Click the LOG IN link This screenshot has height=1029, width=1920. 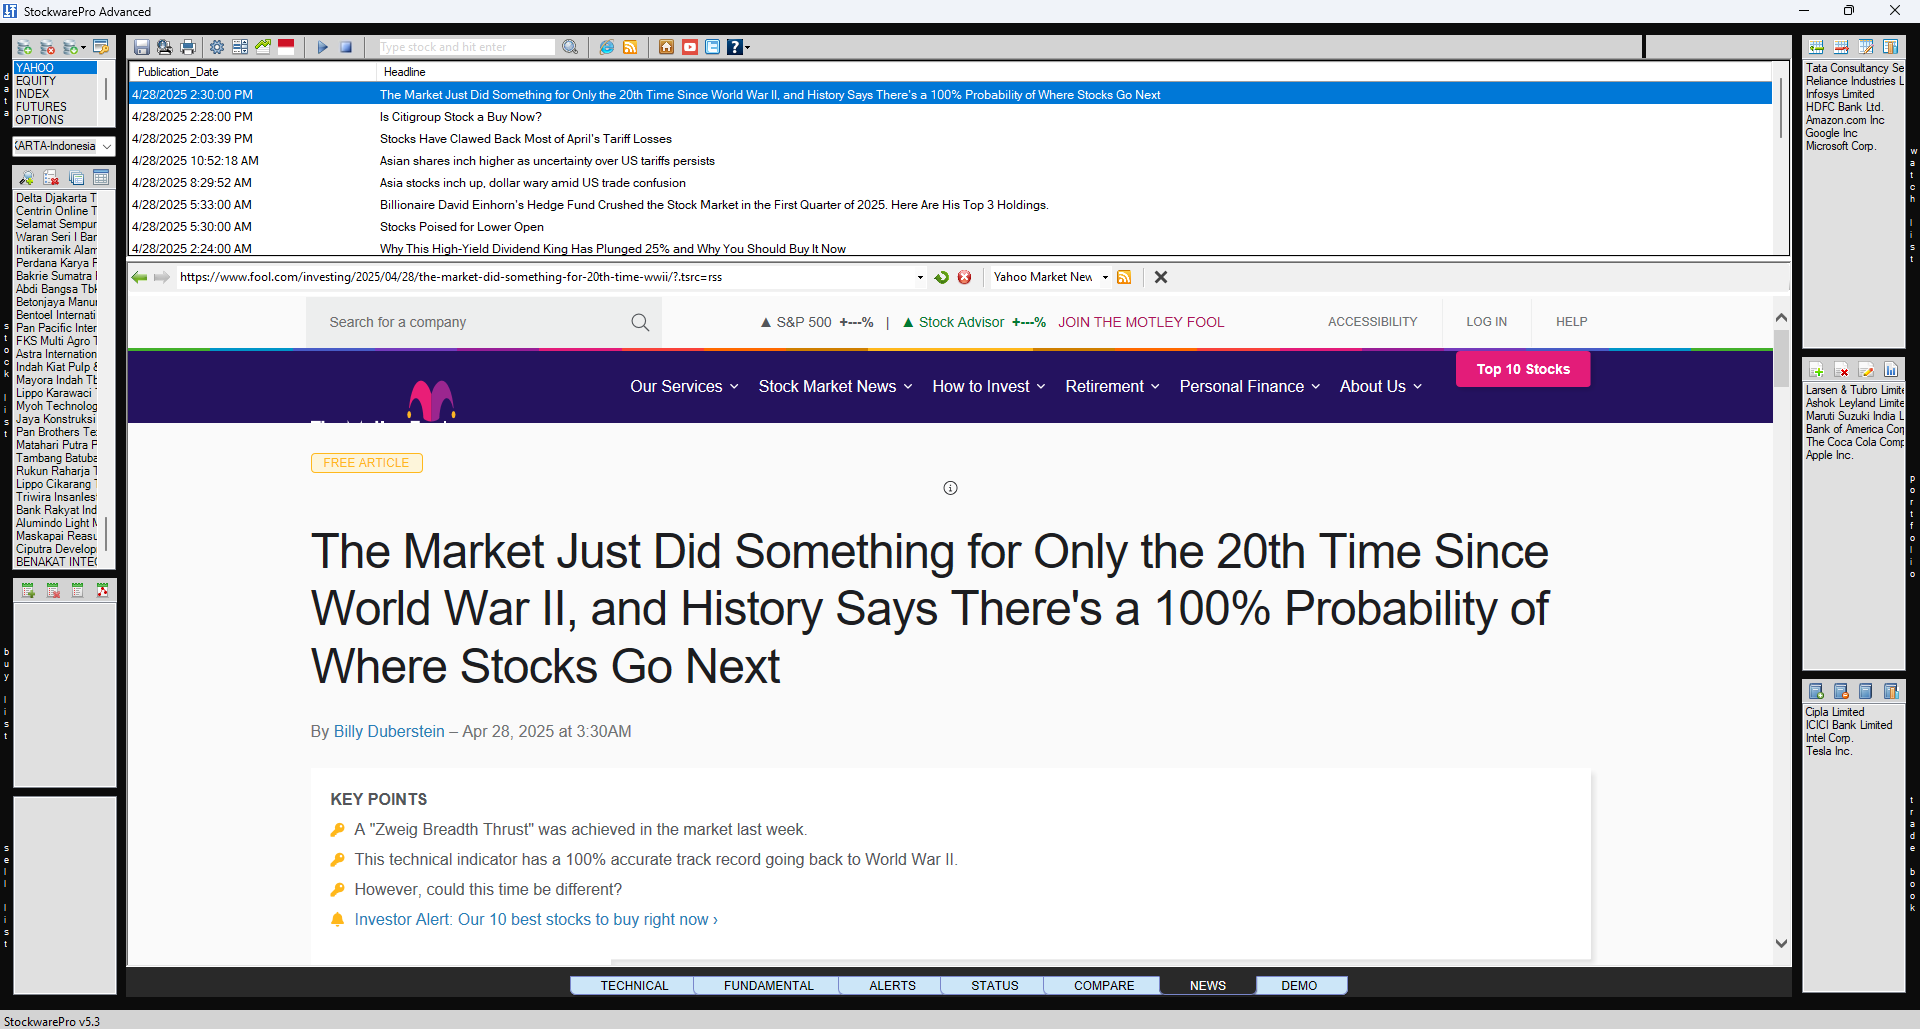pos(1486,322)
